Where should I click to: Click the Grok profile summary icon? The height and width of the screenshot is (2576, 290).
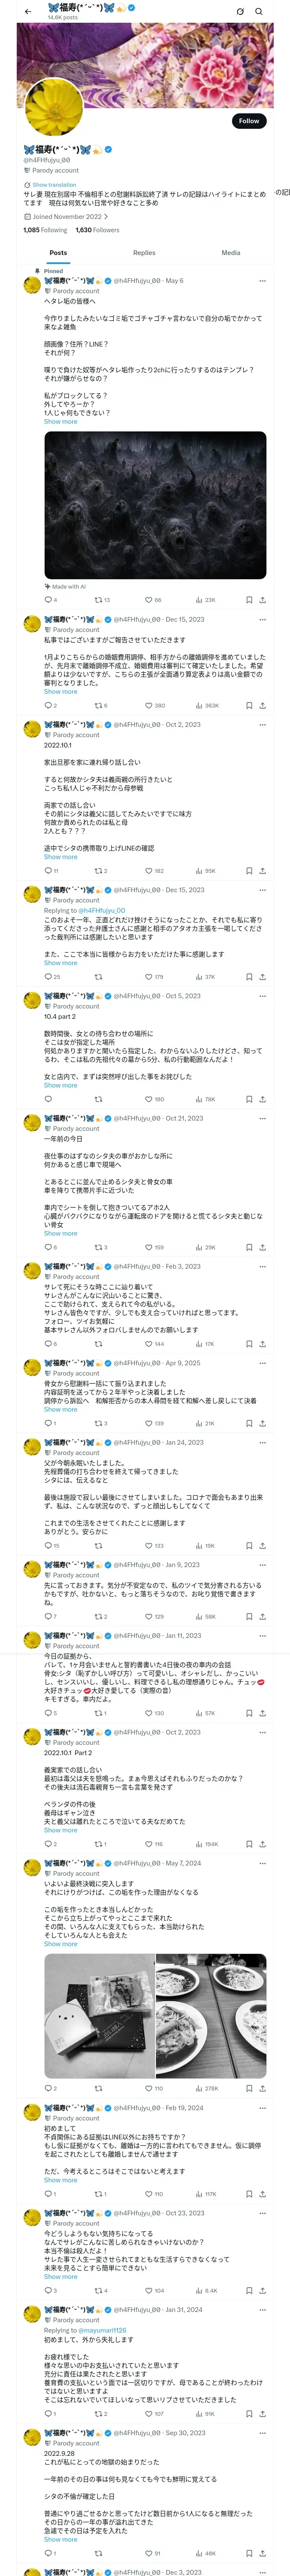point(240,11)
